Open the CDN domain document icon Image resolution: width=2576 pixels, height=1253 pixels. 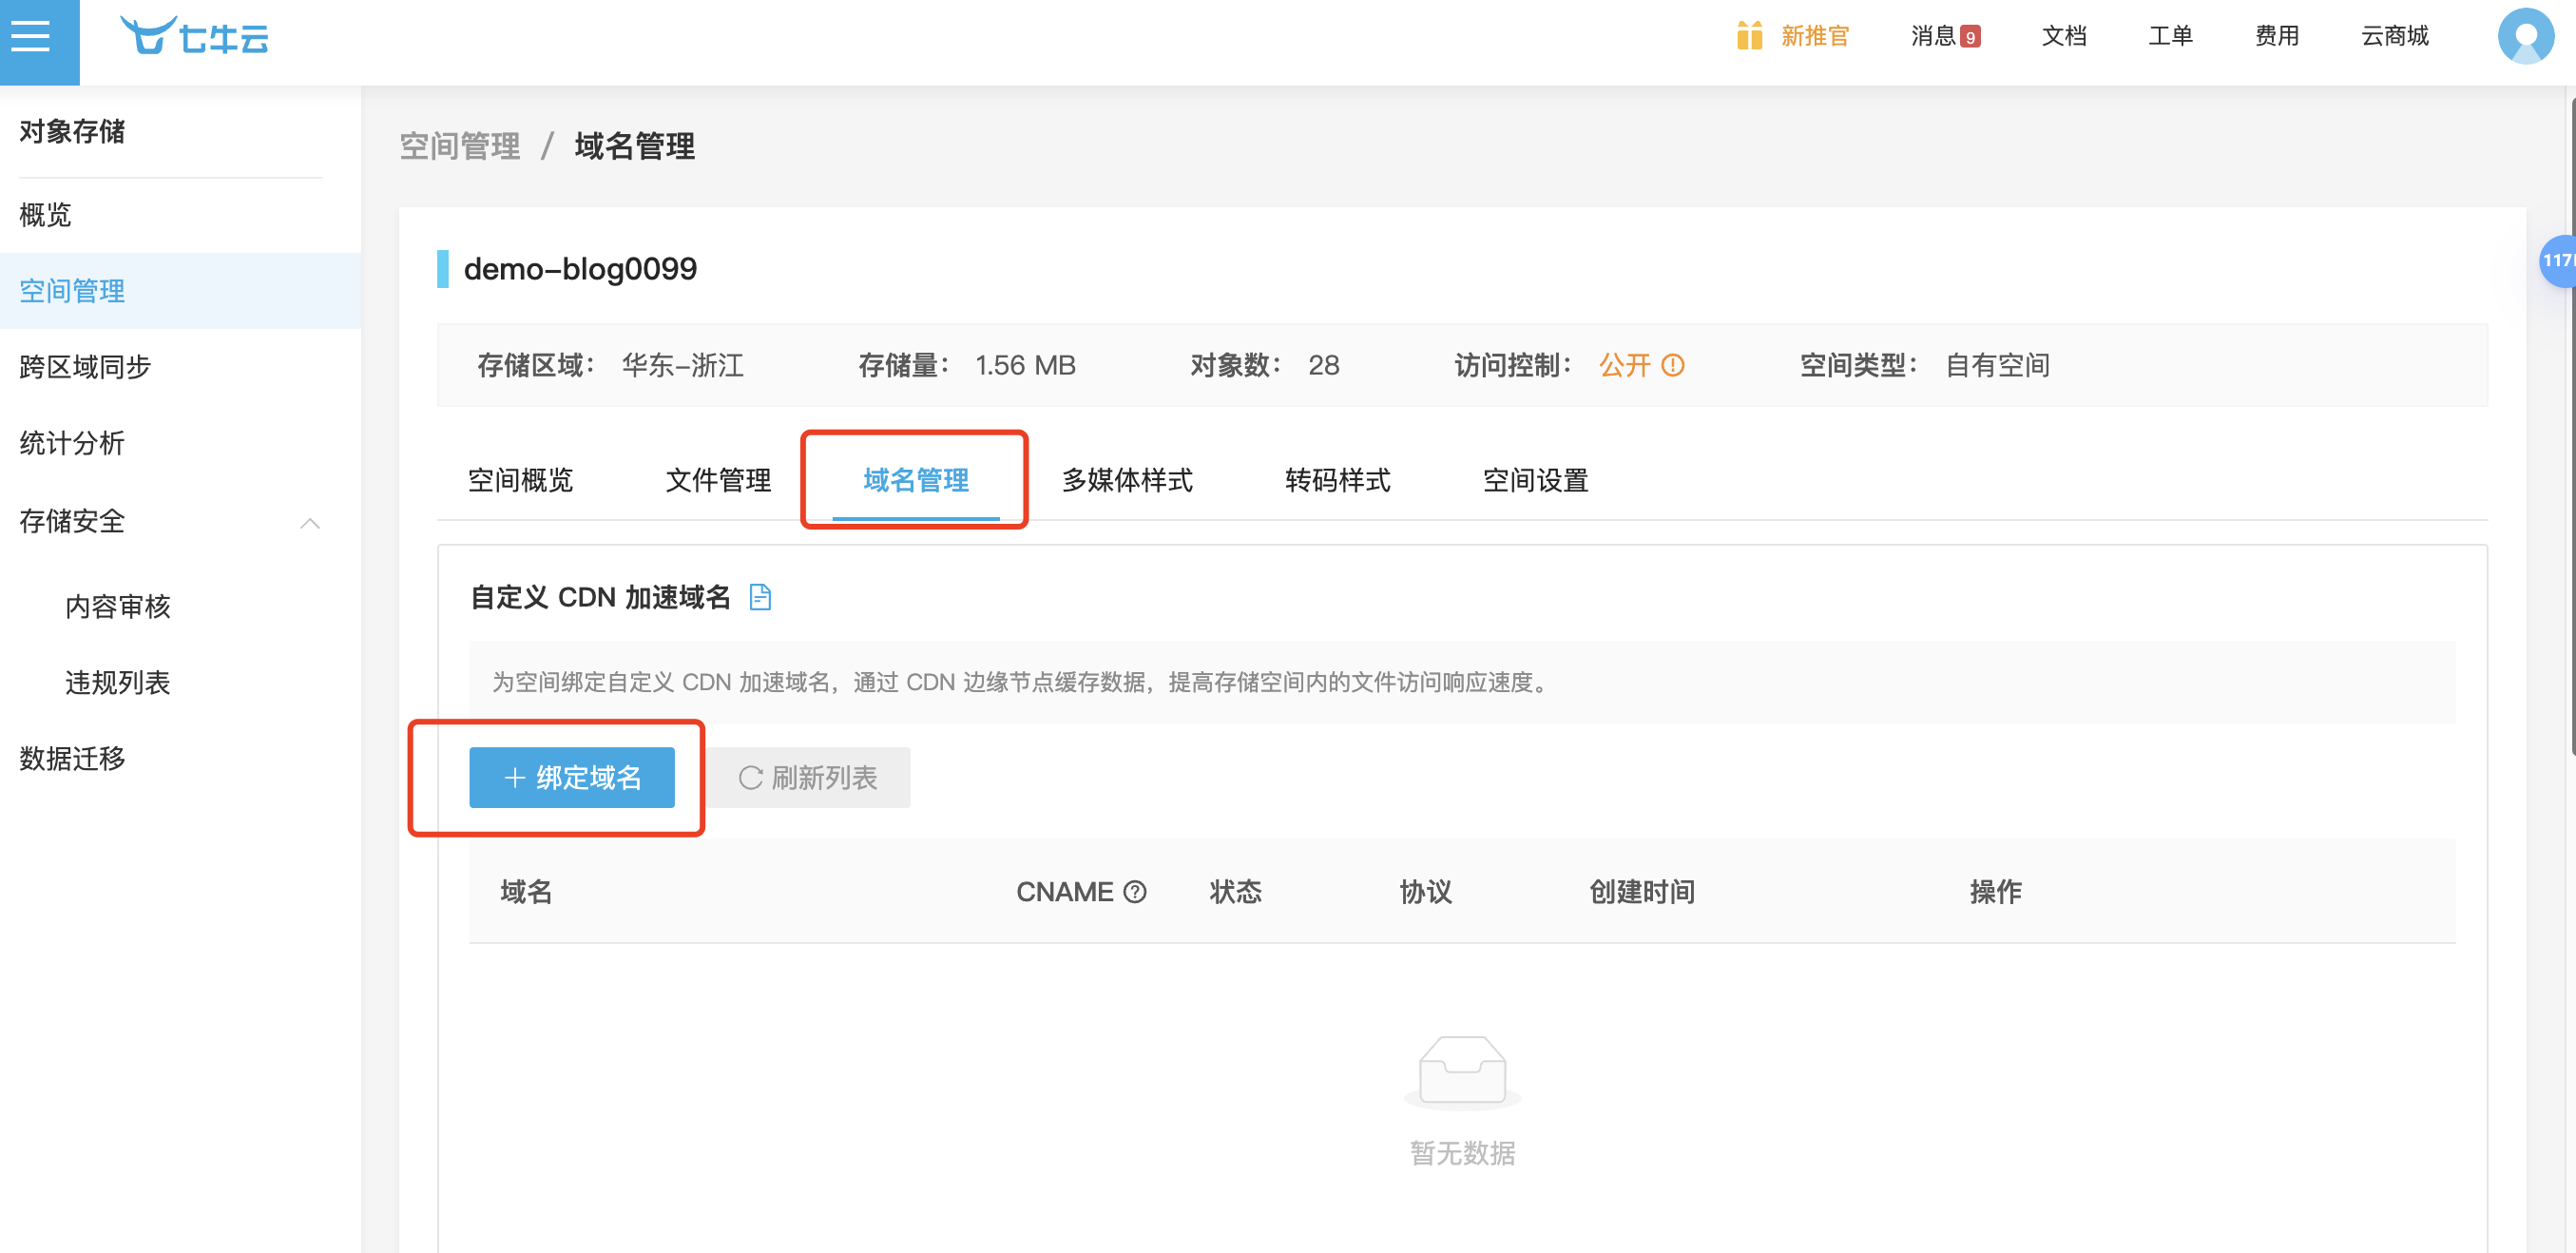tap(760, 597)
